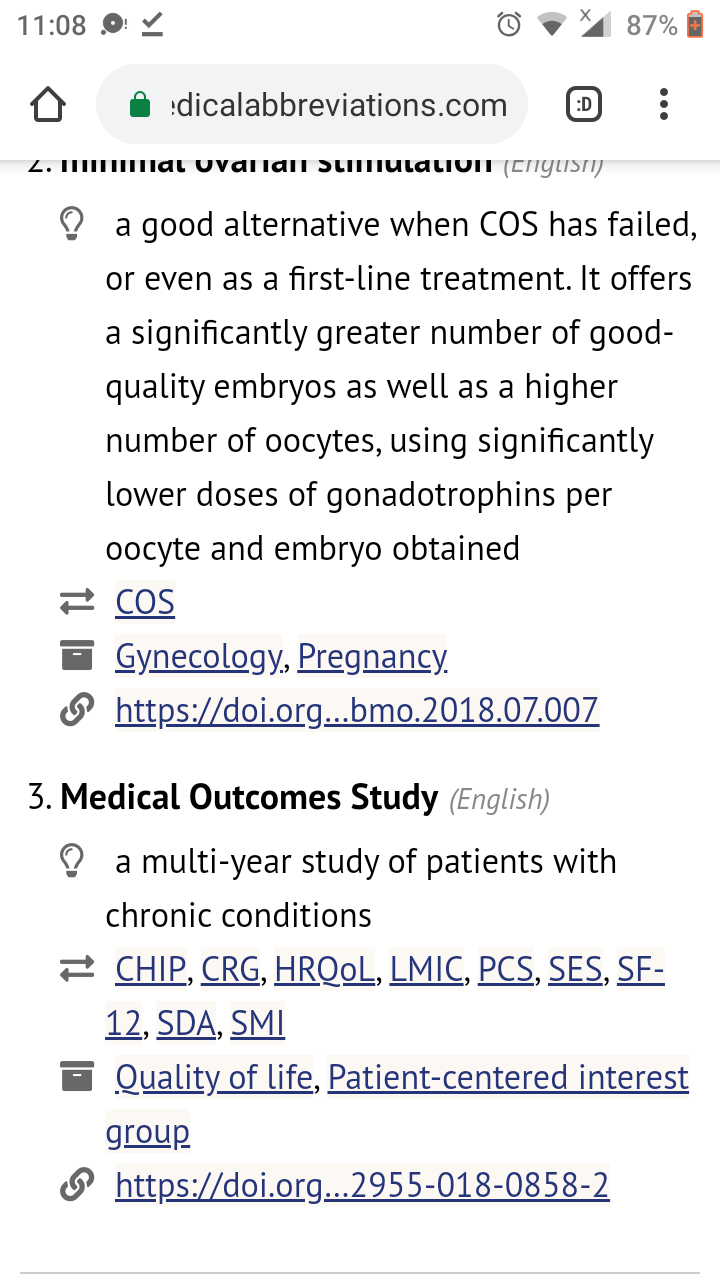The image size is (720, 1280).
Task: Open the Gynecology category link
Action: [199, 656]
